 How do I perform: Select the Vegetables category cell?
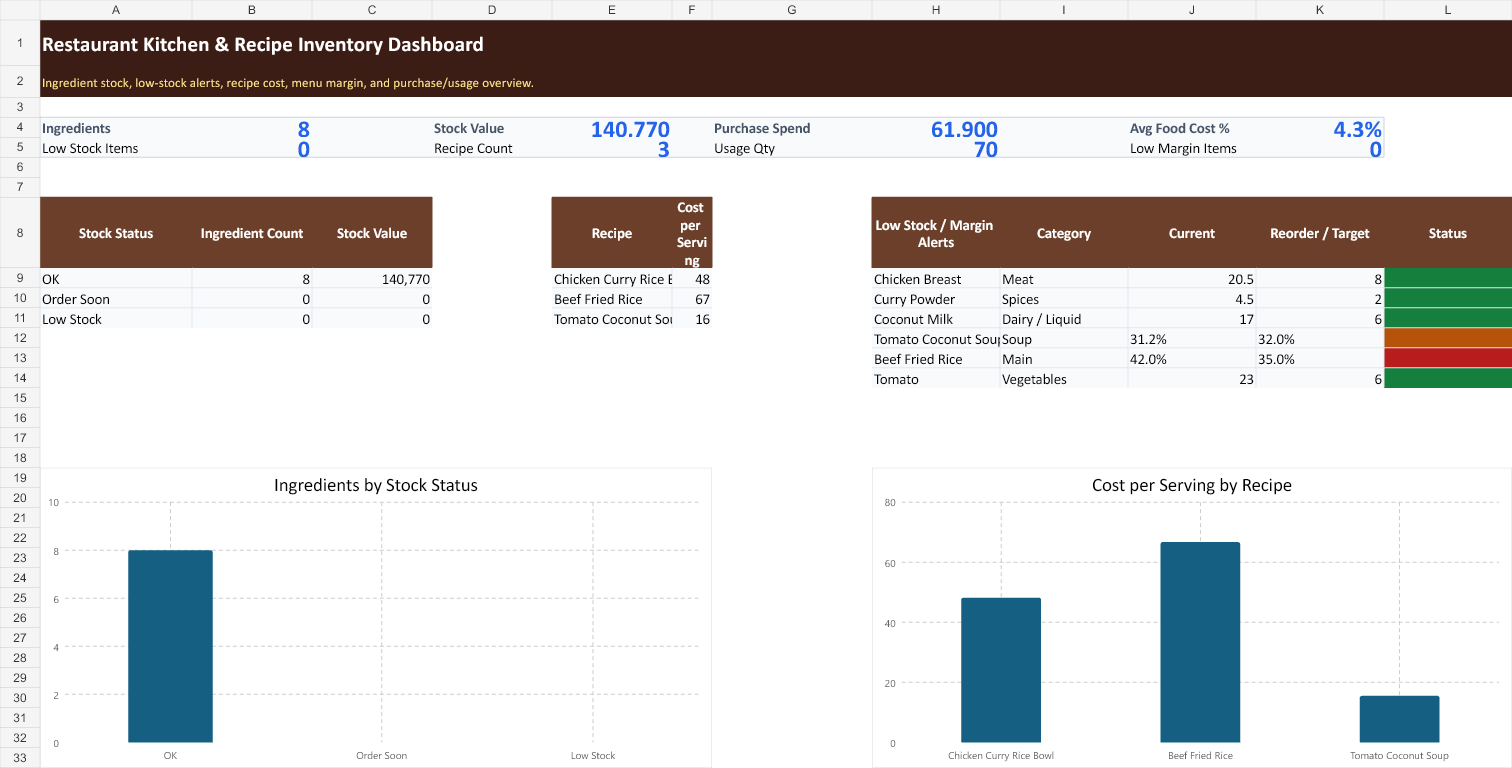[1064, 379]
